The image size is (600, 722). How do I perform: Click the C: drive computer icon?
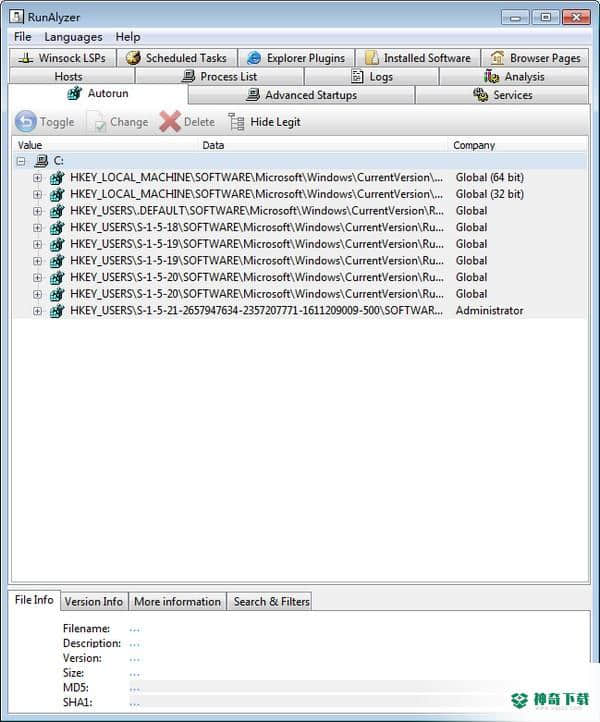[41, 161]
